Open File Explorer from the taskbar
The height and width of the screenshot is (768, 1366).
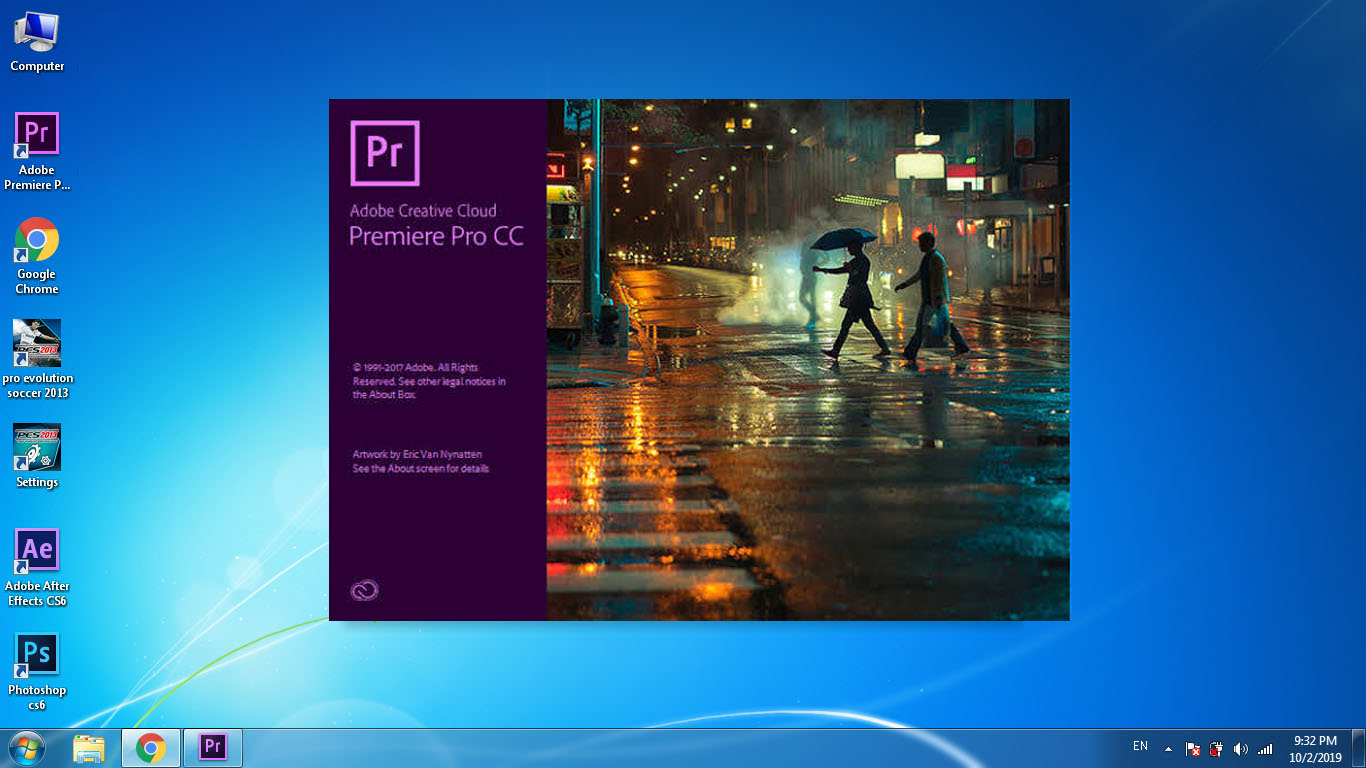click(x=89, y=748)
